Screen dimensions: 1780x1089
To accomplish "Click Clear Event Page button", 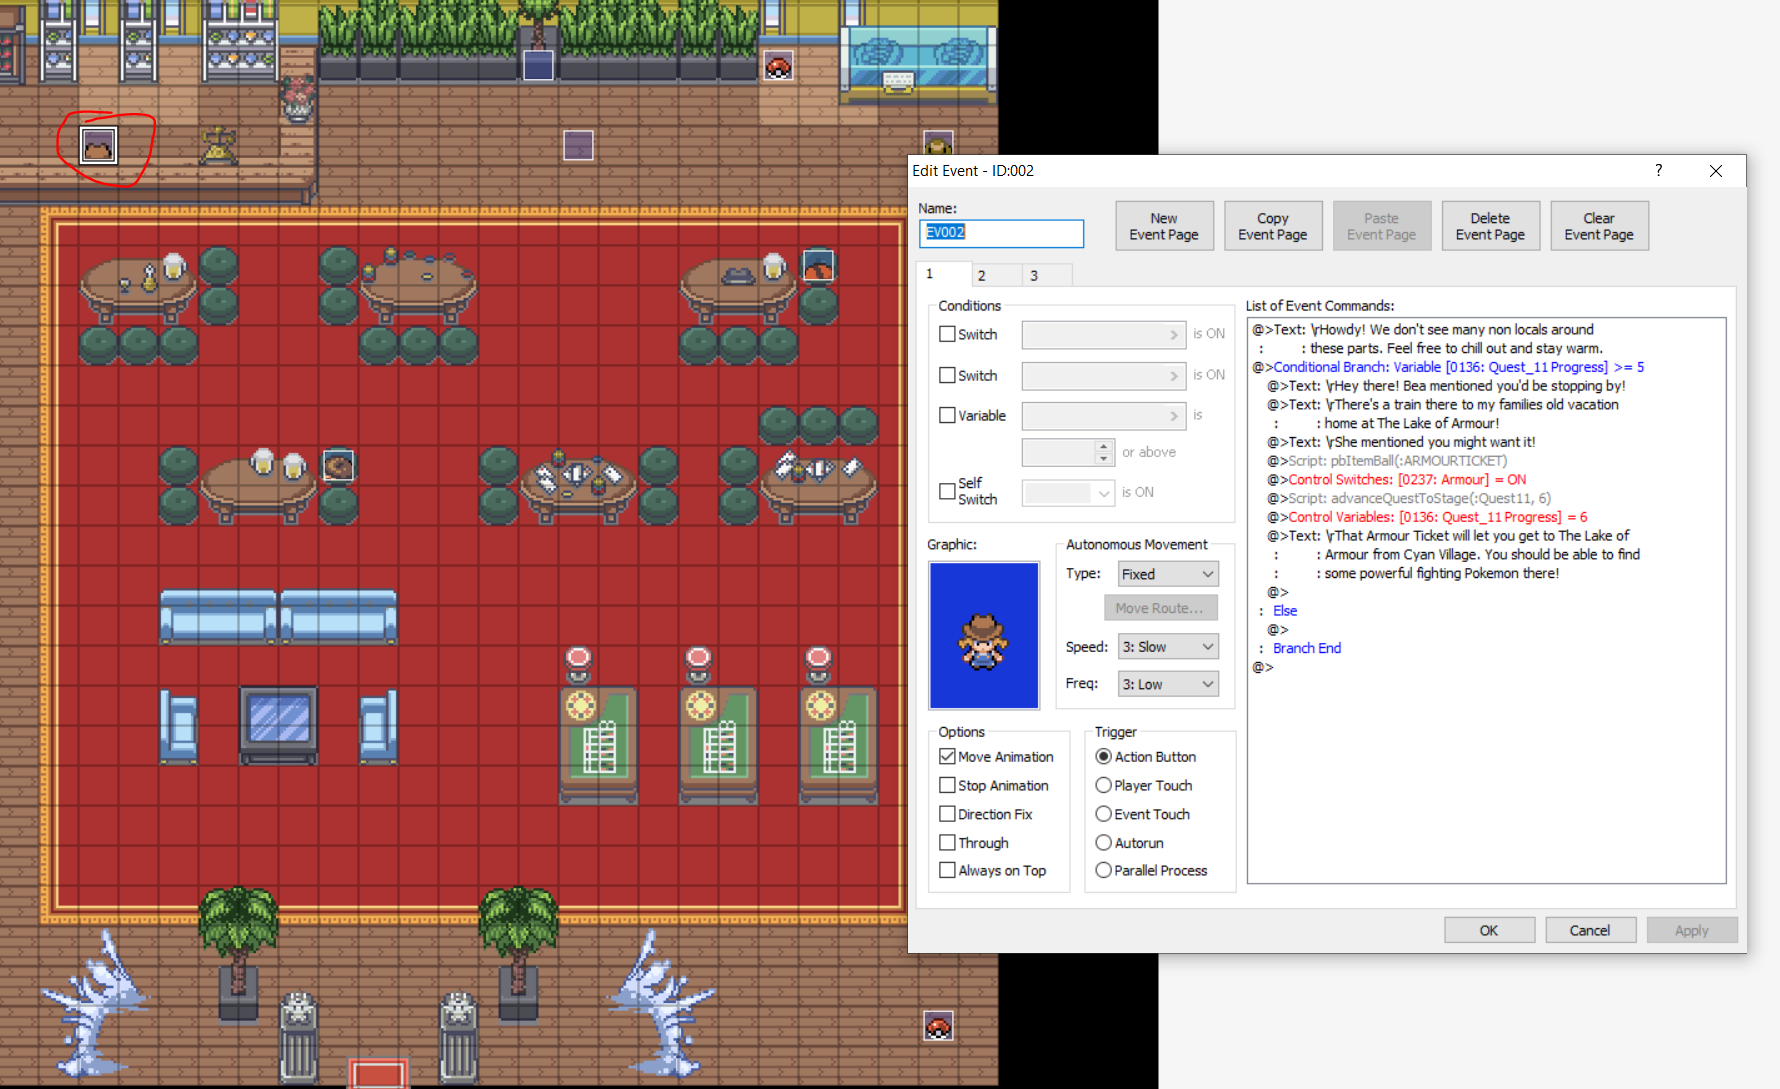I will tap(1599, 226).
